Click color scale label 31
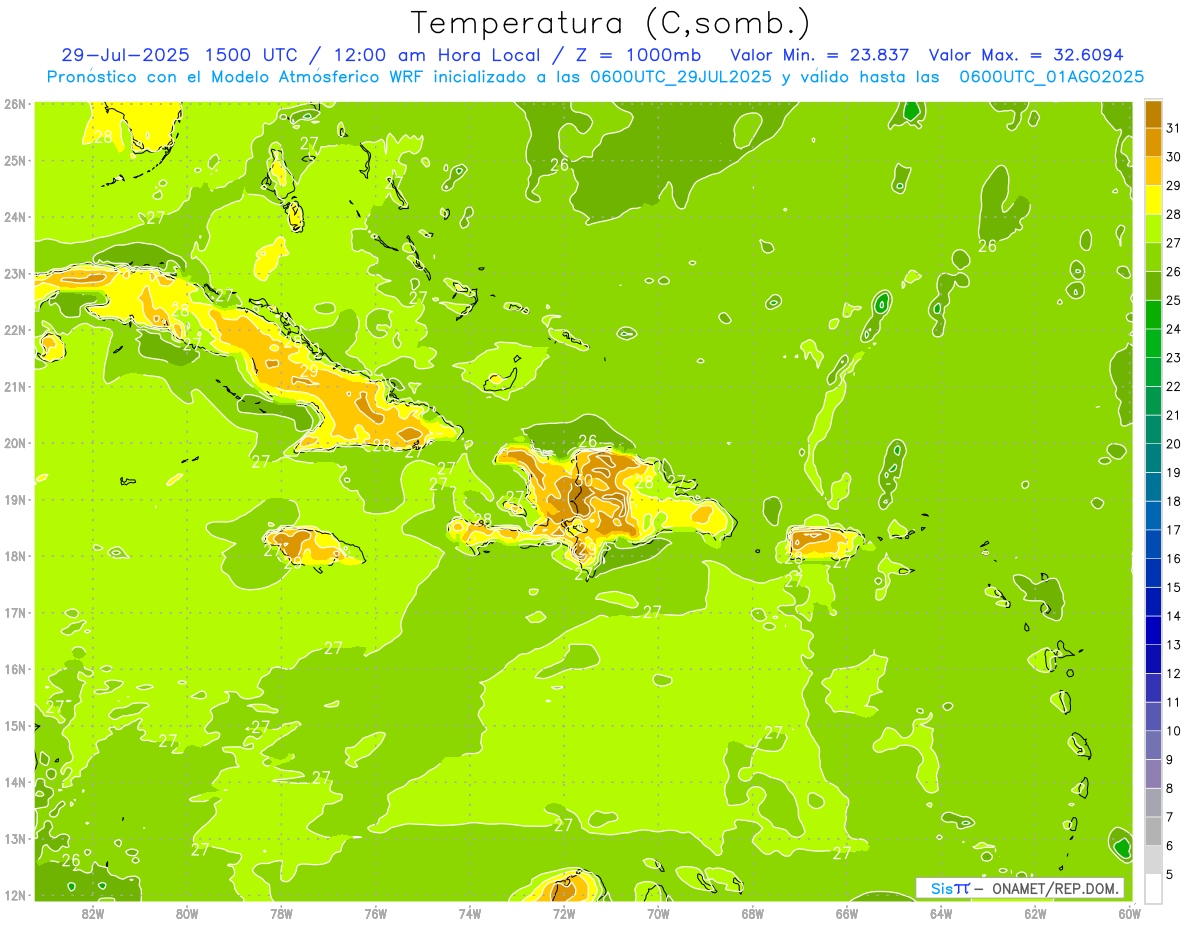Image resolution: width=1200 pixels, height=927 pixels. [1174, 128]
